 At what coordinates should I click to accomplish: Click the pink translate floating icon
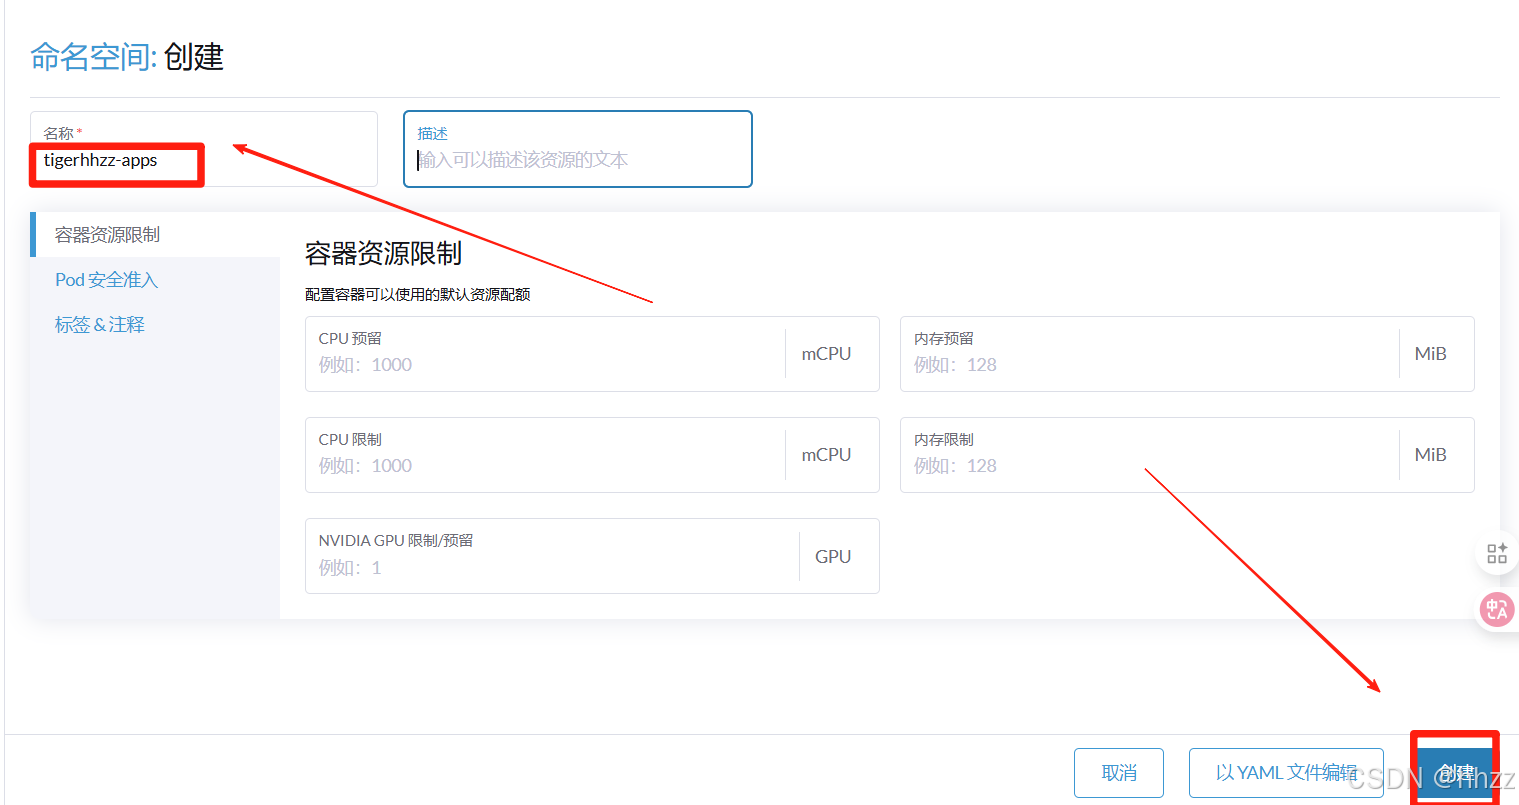pos(1497,608)
